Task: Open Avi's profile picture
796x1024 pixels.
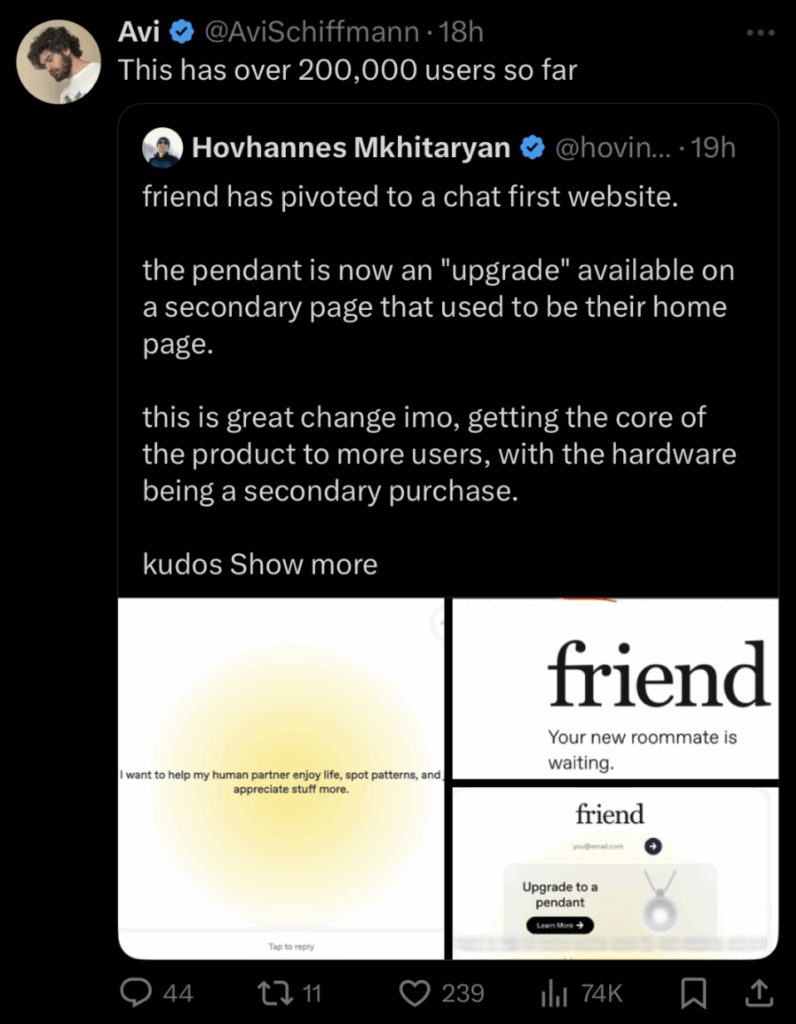Action: [x=59, y=62]
